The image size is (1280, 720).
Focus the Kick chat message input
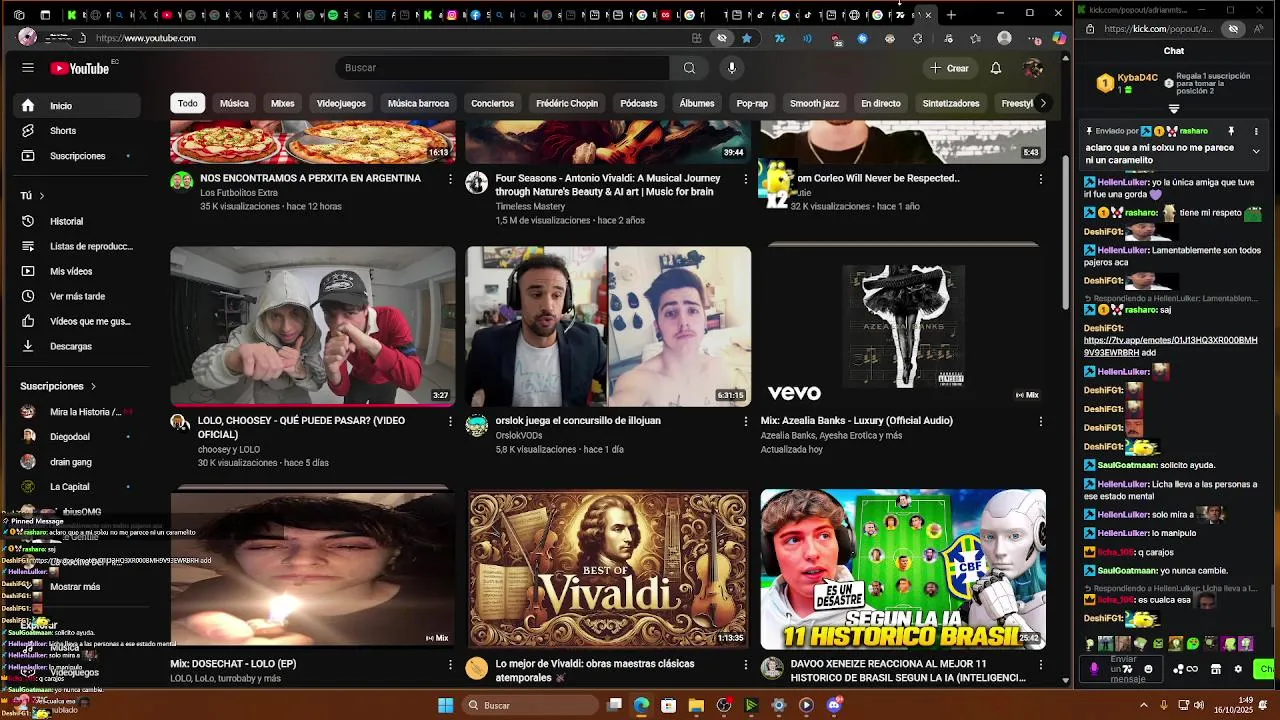coord(1122,669)
